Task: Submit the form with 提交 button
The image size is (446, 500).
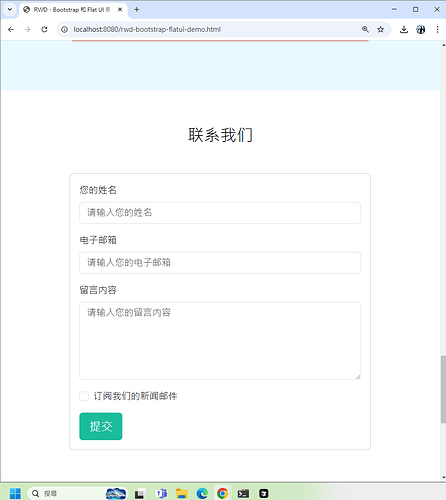Action: (101, 426)
